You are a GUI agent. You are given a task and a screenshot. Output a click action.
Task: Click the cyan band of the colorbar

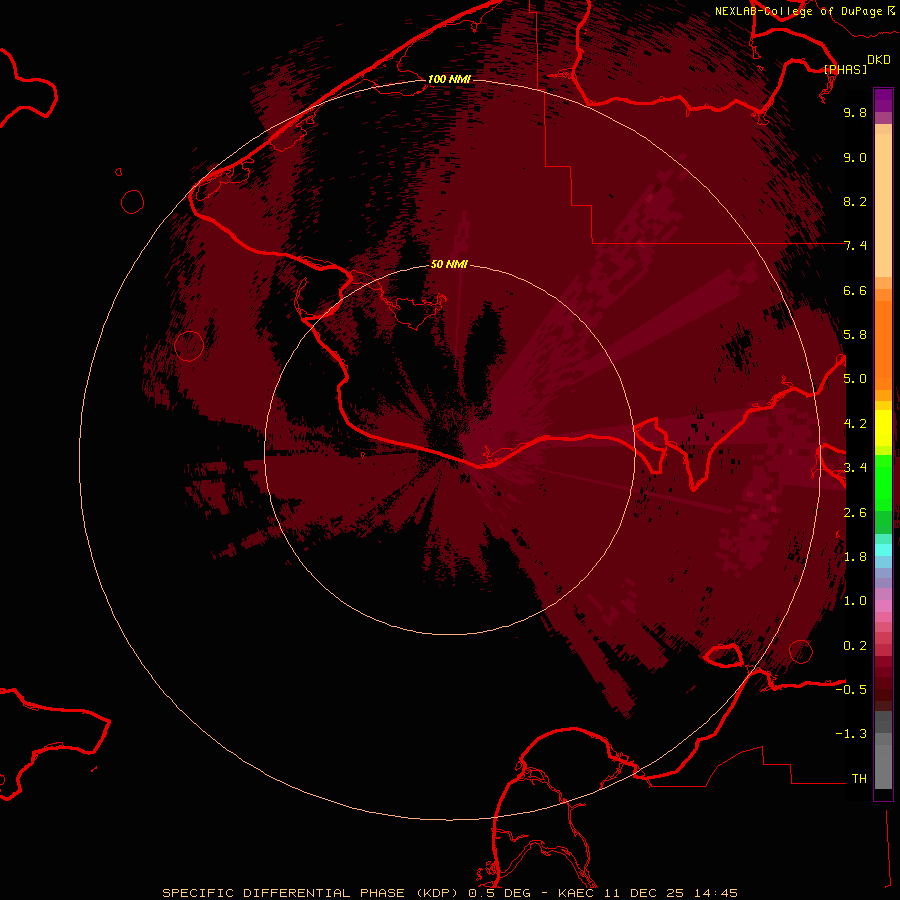(x=883, y=550)
